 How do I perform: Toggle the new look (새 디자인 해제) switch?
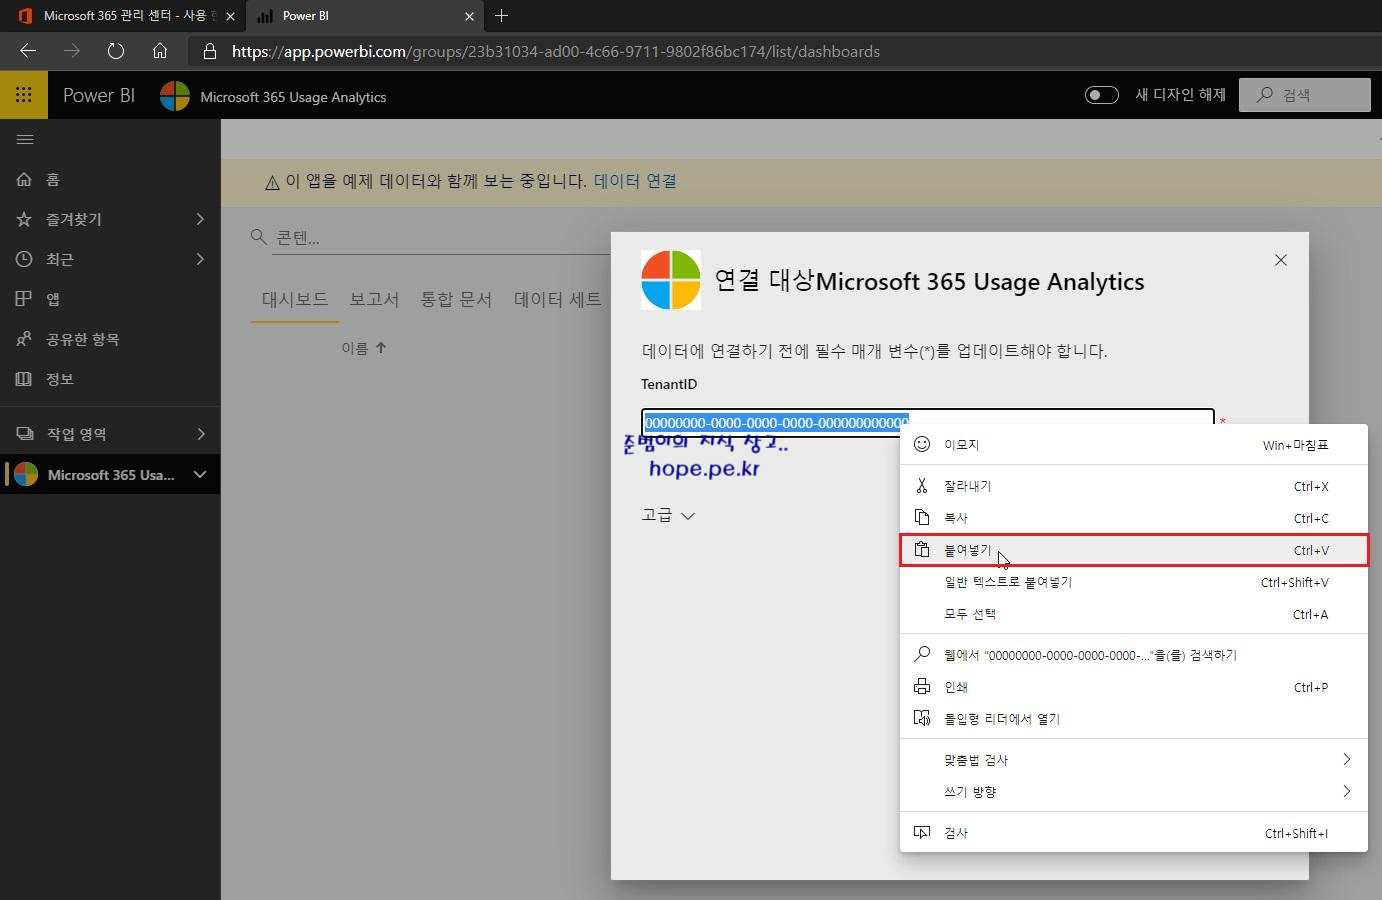[1102, 95]
